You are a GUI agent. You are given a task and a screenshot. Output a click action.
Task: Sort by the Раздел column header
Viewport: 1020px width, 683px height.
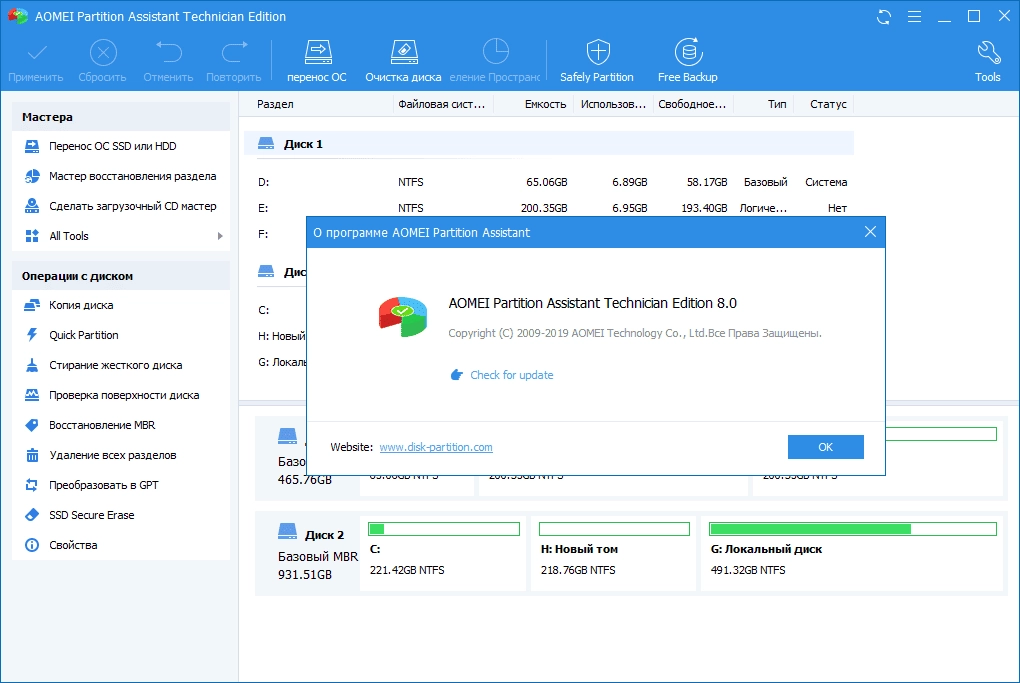(275, 104)
